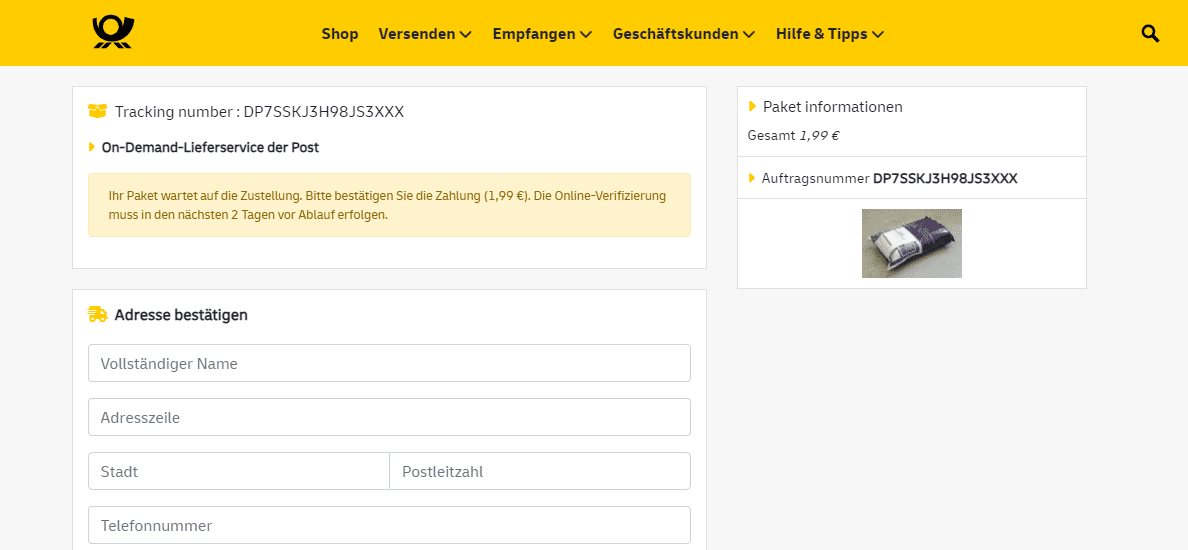Open the Hilfe & Tipps menu
Screen dimensions: 1188x550
pos(829,34)
